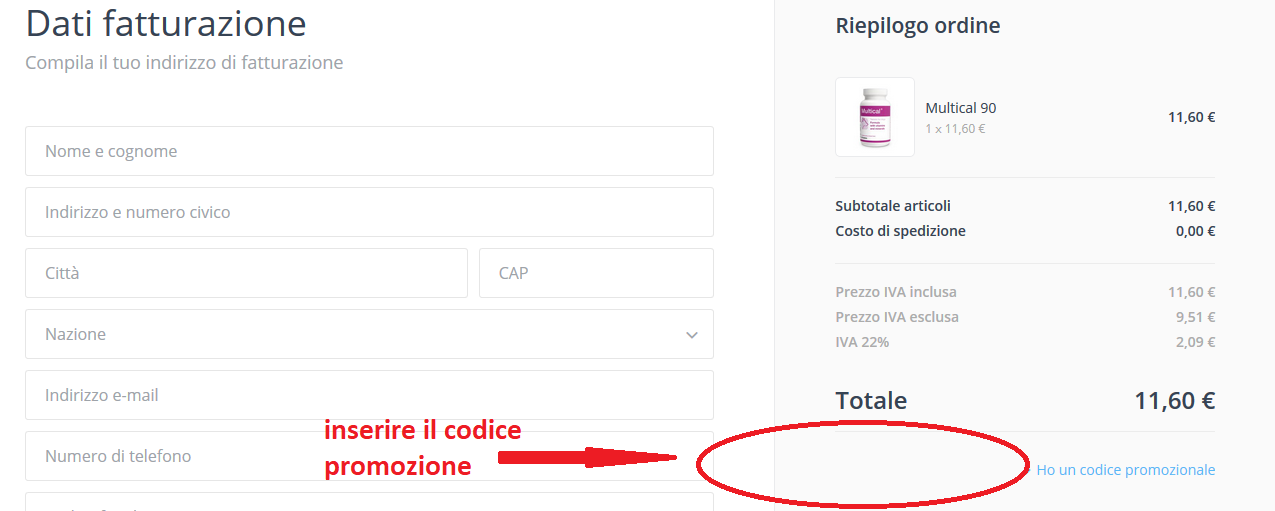Image resolution: width=1275 pixels, height=511 pixels.
Task: Click the partly visible field below telefono
Action: [369, 502]
